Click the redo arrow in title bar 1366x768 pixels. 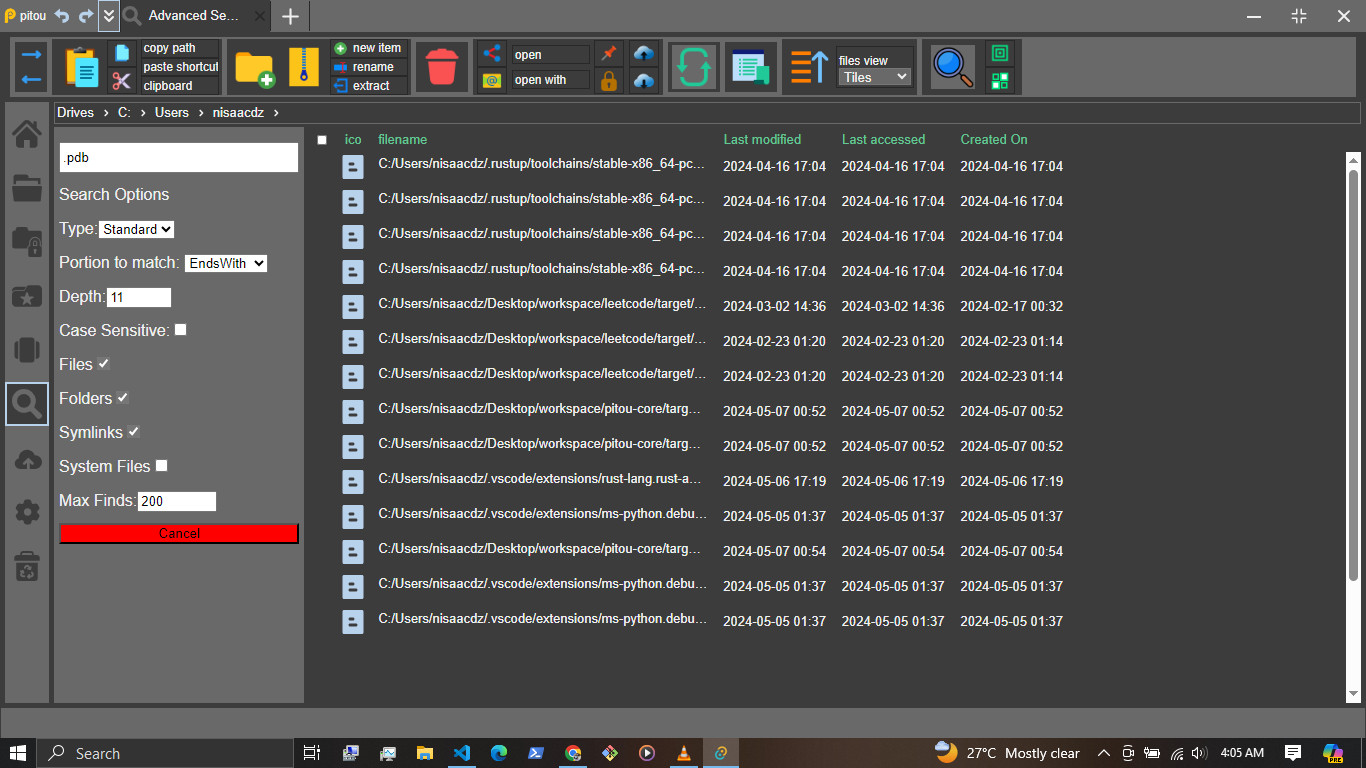pyautogui.click(x=86, y=16)
